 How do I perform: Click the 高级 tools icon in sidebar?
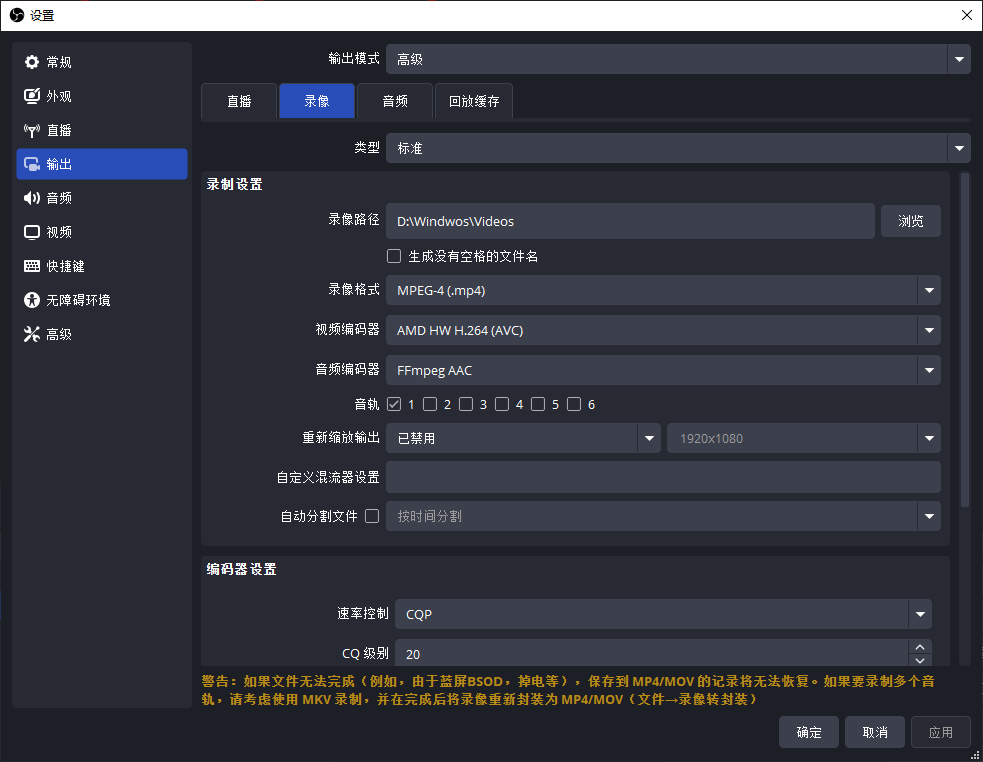pos(32,334)
